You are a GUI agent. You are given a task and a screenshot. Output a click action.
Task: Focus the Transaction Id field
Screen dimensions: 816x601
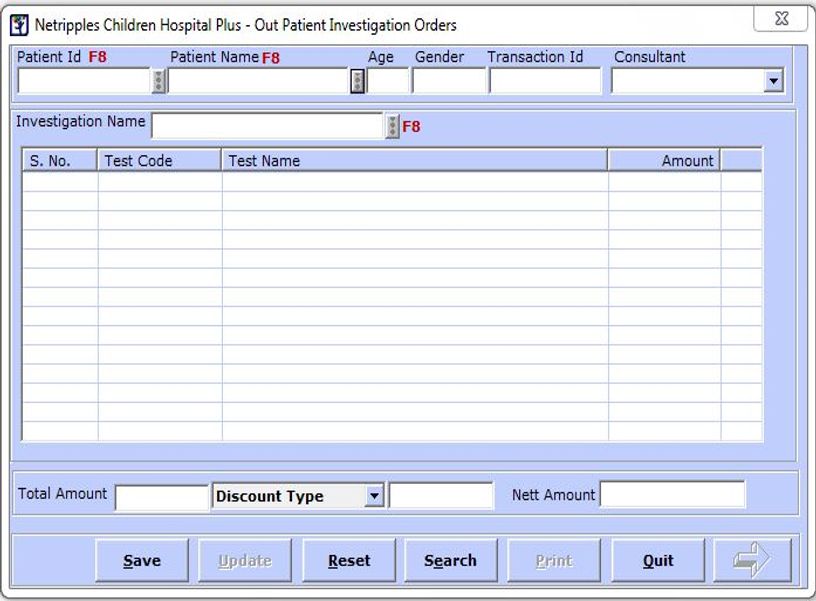click(545, 81)
